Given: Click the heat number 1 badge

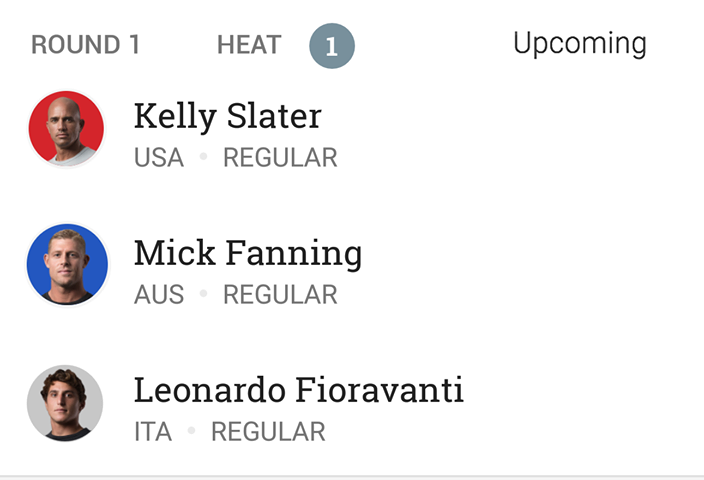Looking at the screenshot, I should (x=332, y=46).
